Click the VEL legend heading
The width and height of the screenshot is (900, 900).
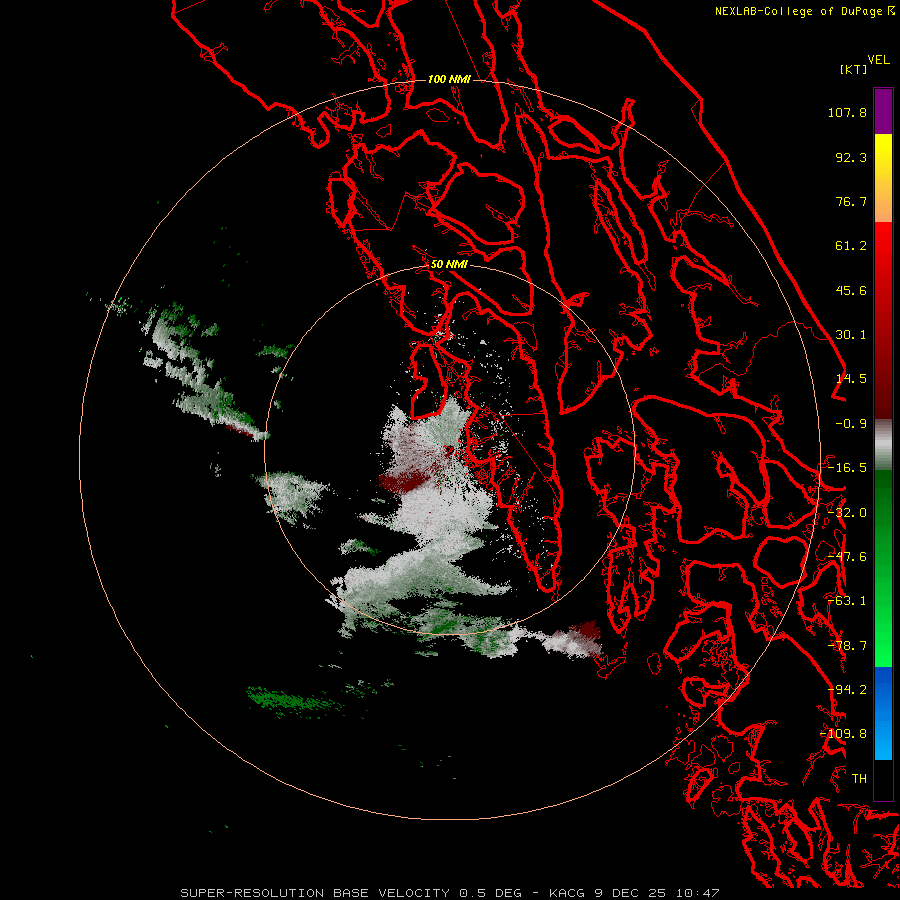878,60
